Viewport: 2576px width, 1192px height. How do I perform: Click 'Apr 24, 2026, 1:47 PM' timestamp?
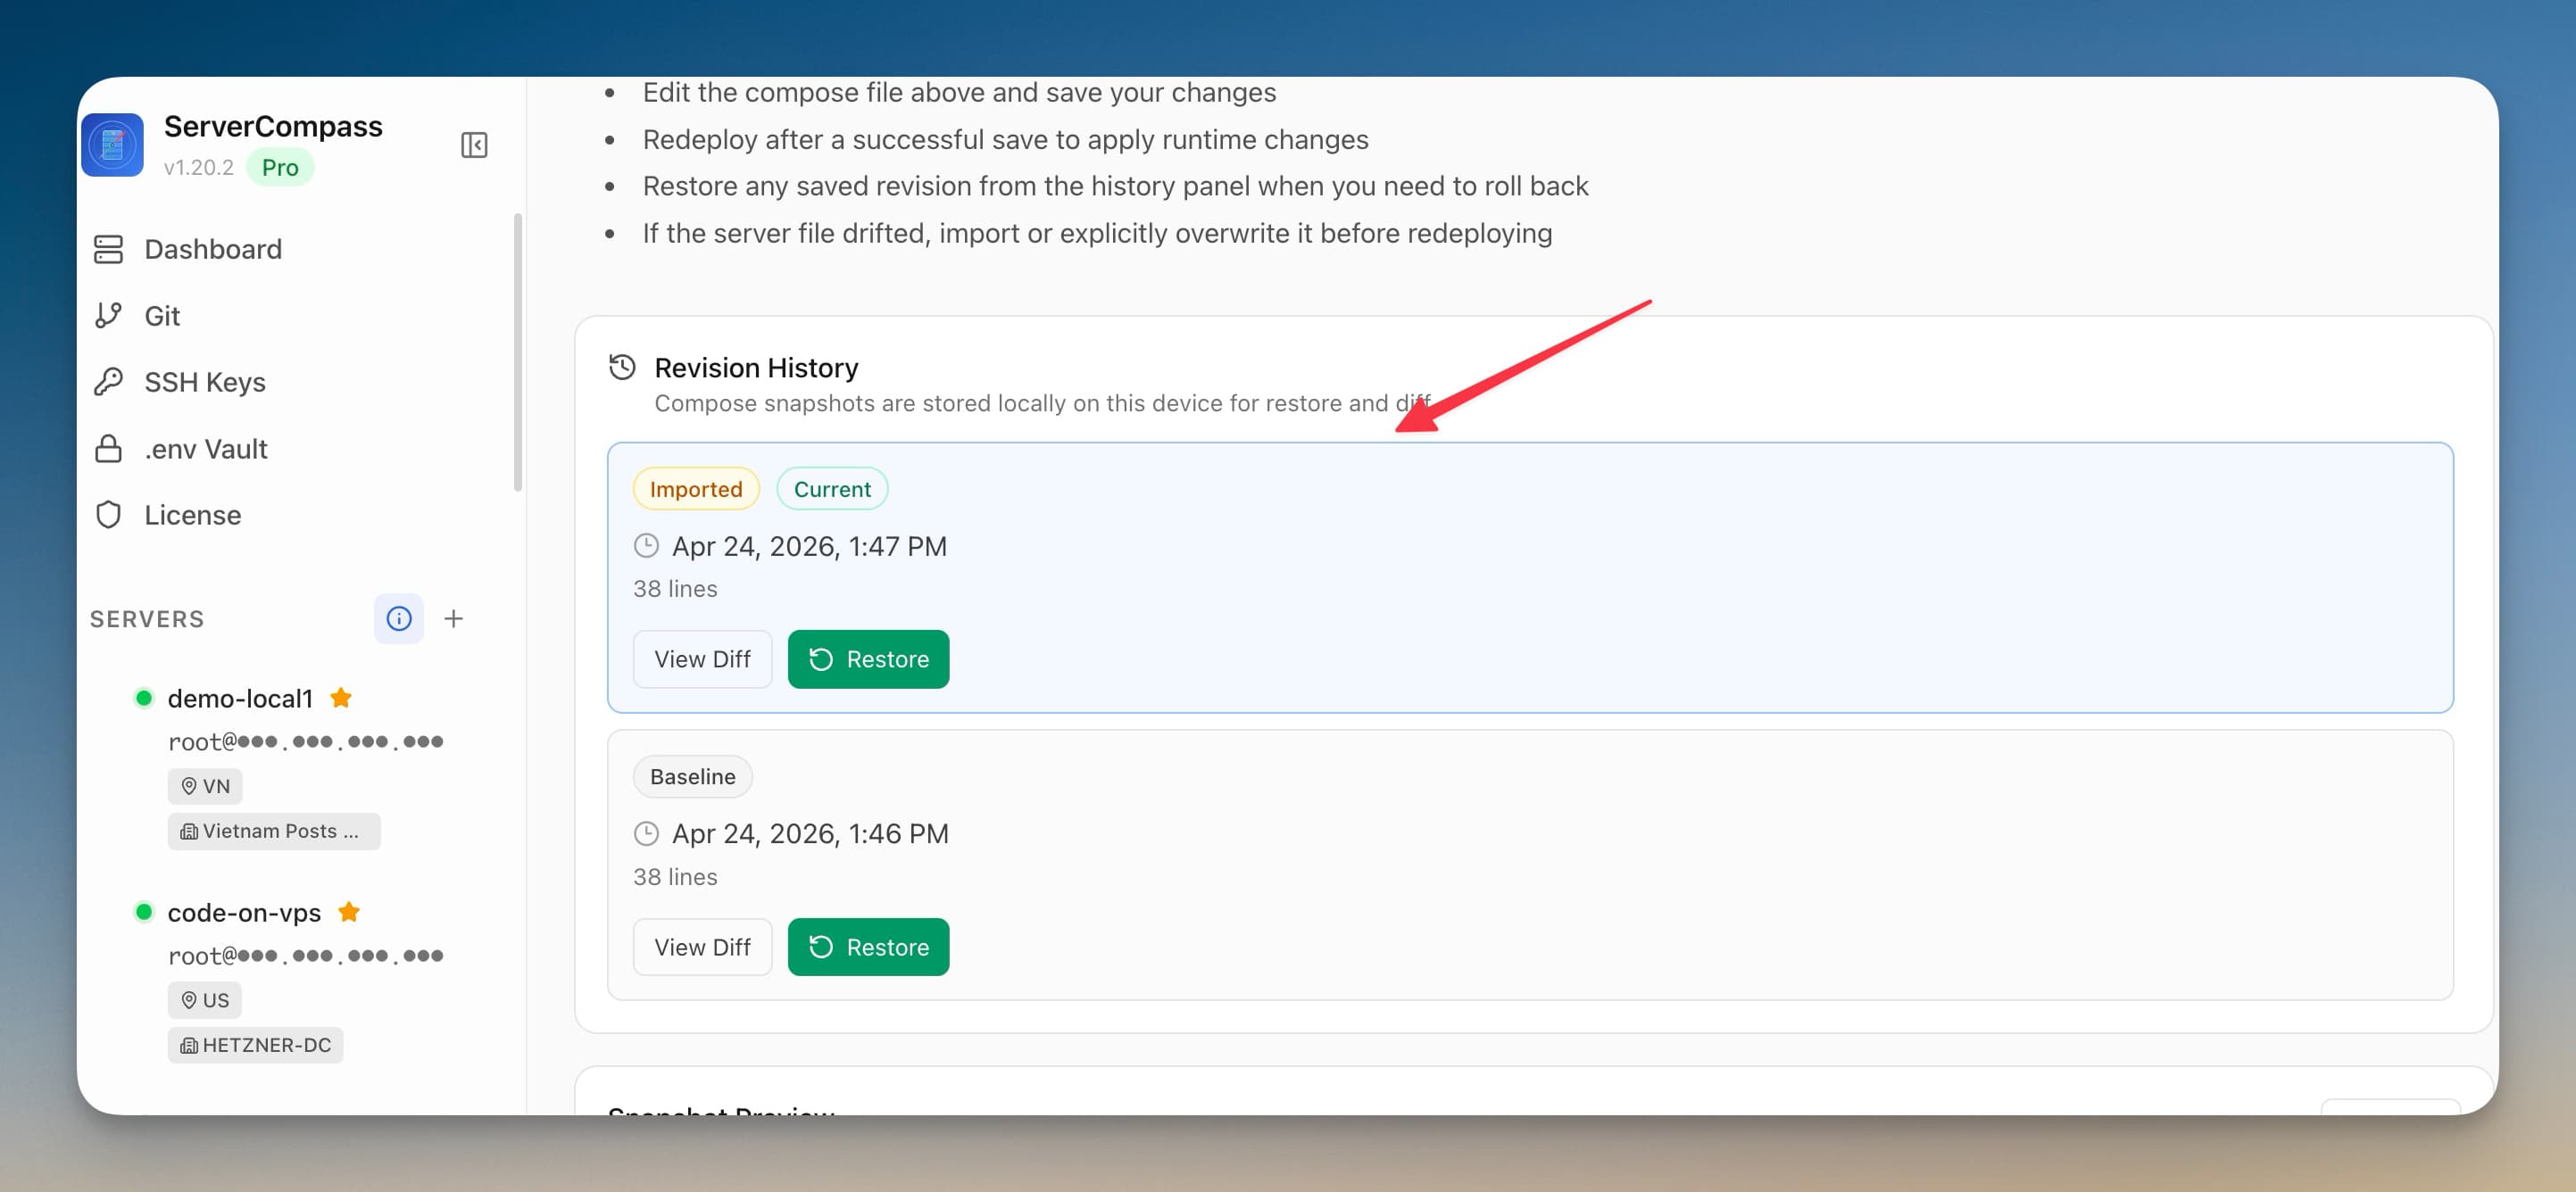click(809, 546)
